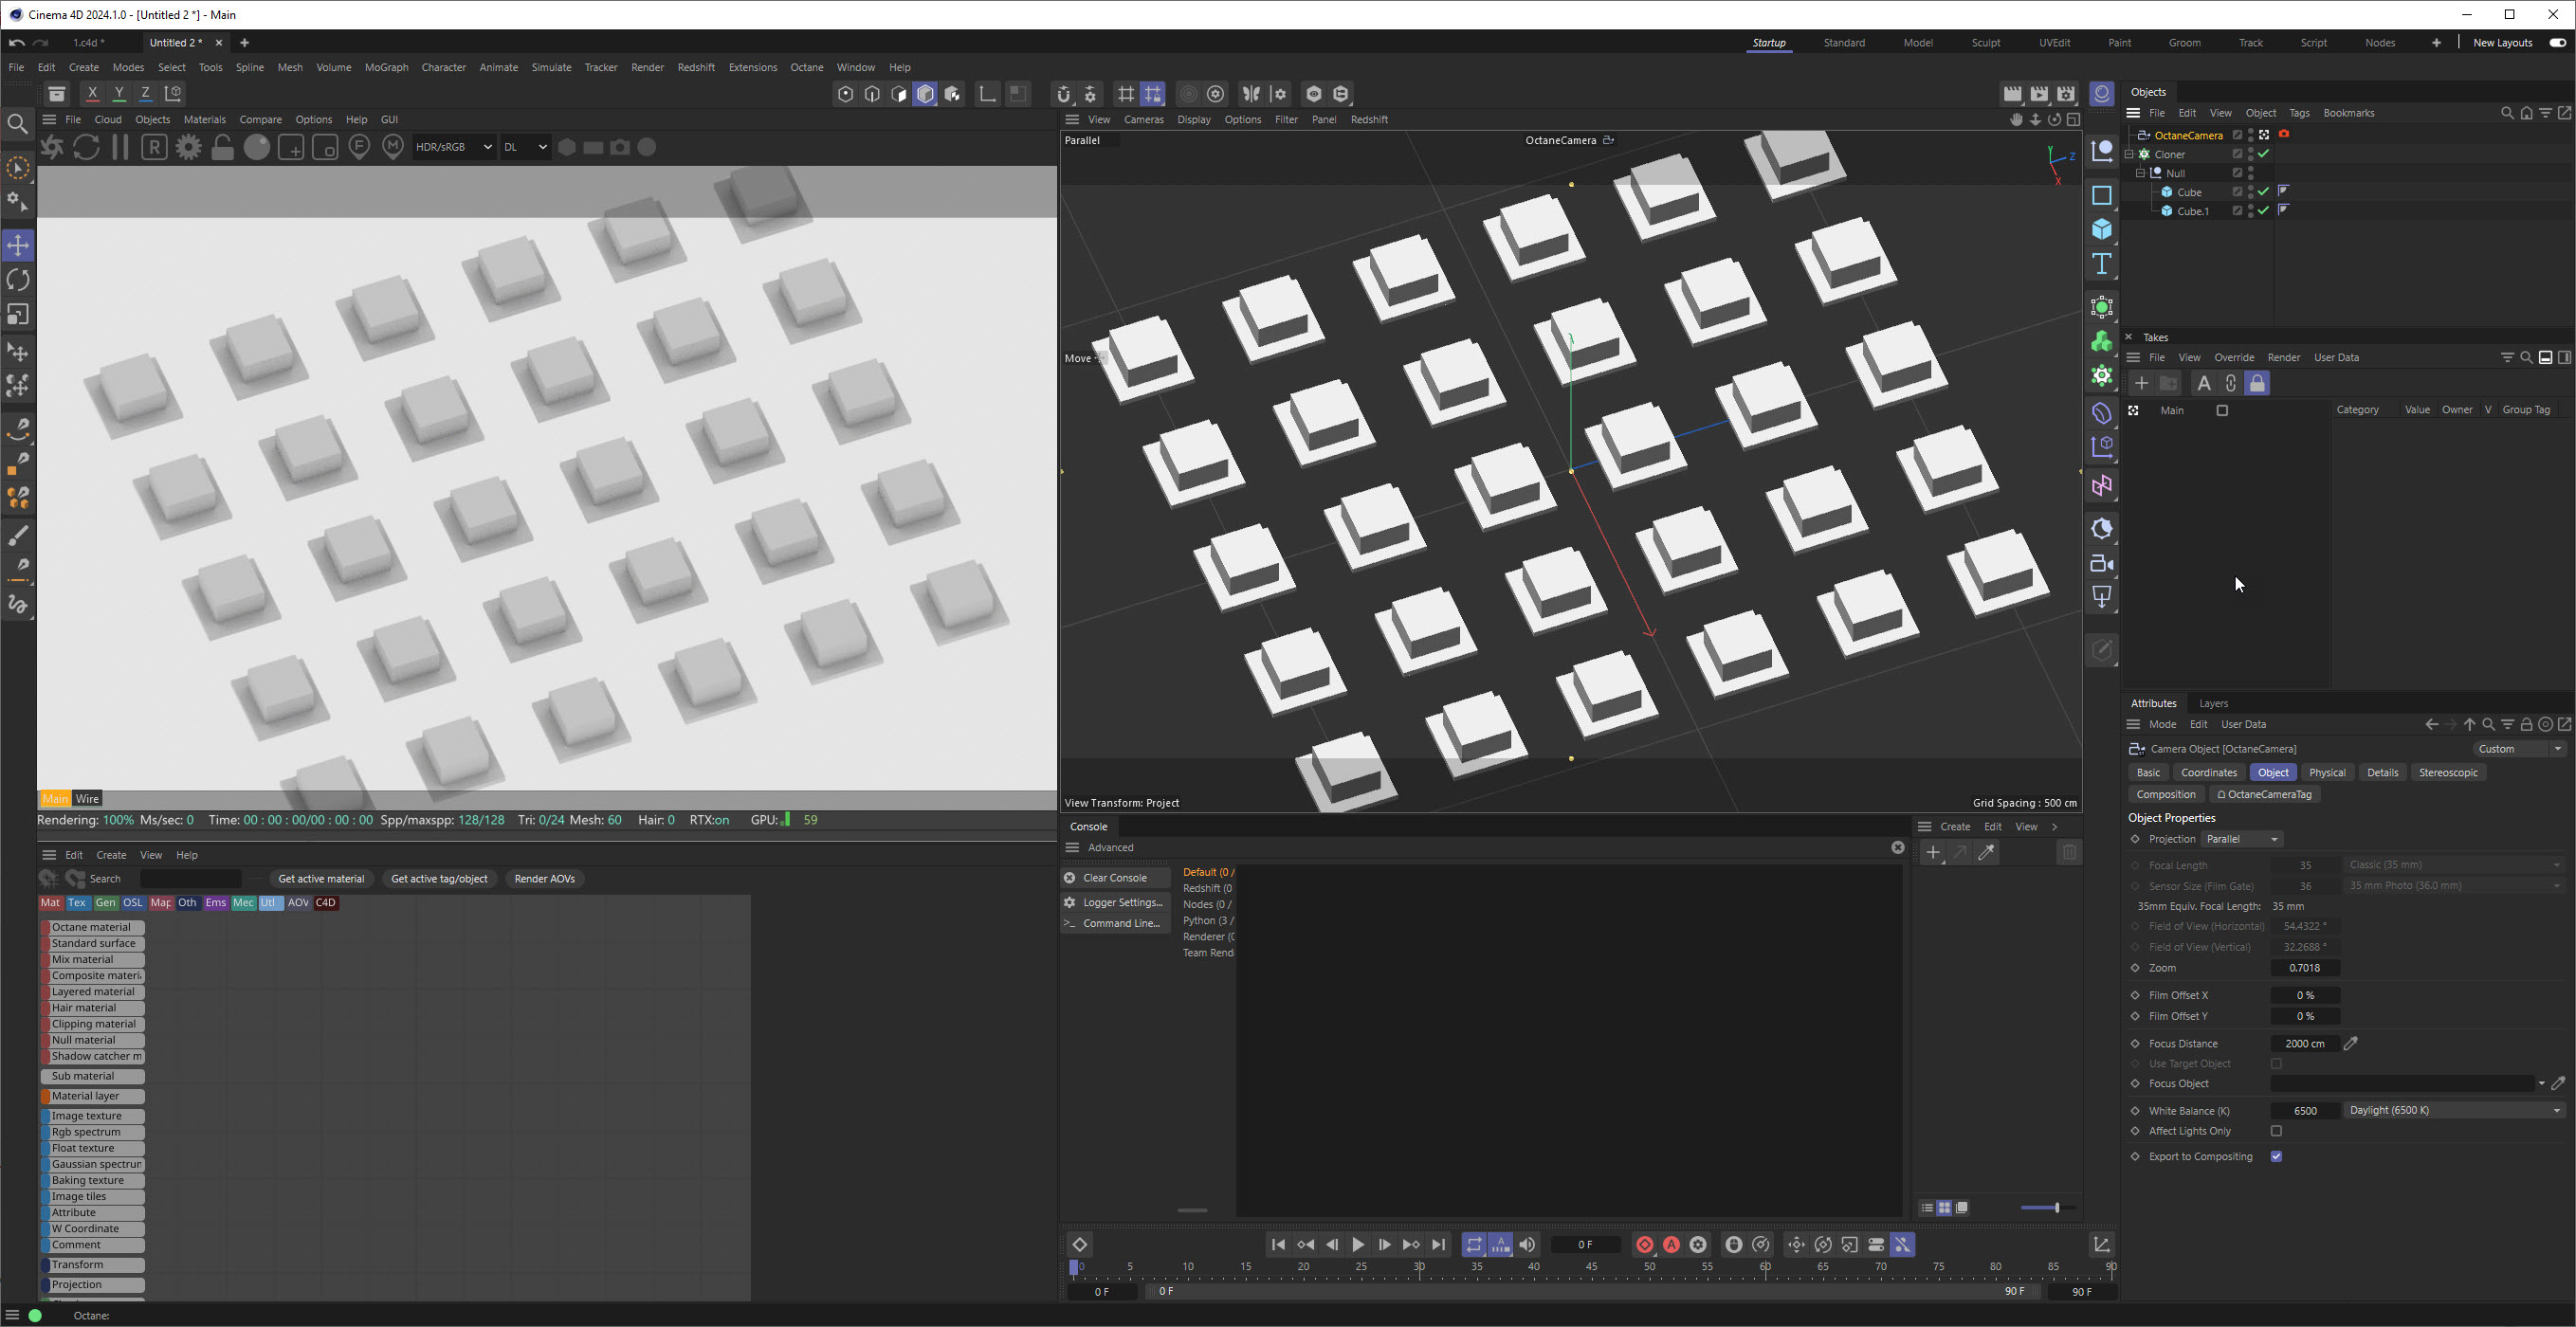The image size is (2576, 1327).
Task: Click Go to End of animation button
Action: 1438,1245
